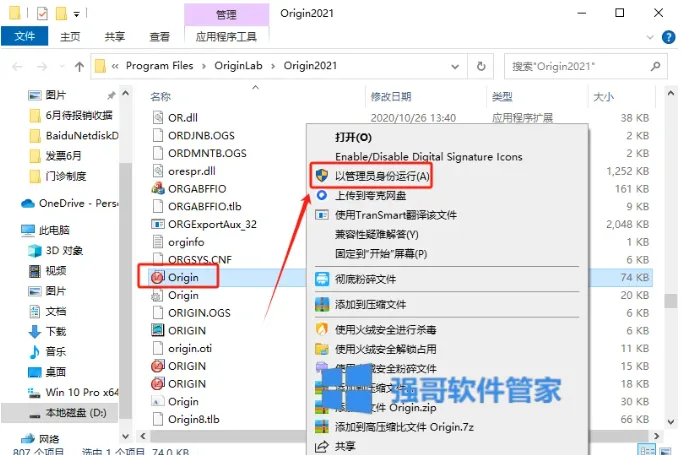688x455 pixels.
Task: Switch to the 主页 ribbon tab
Action: point(70,37)
